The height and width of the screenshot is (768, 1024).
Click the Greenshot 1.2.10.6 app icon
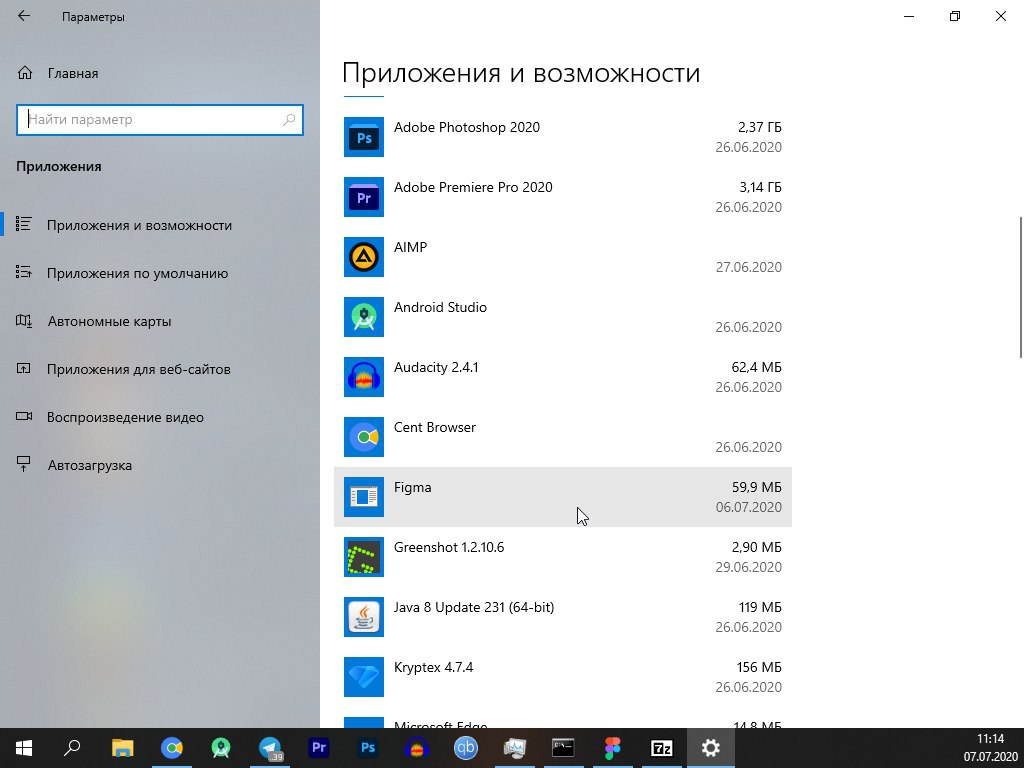[364, 557]
